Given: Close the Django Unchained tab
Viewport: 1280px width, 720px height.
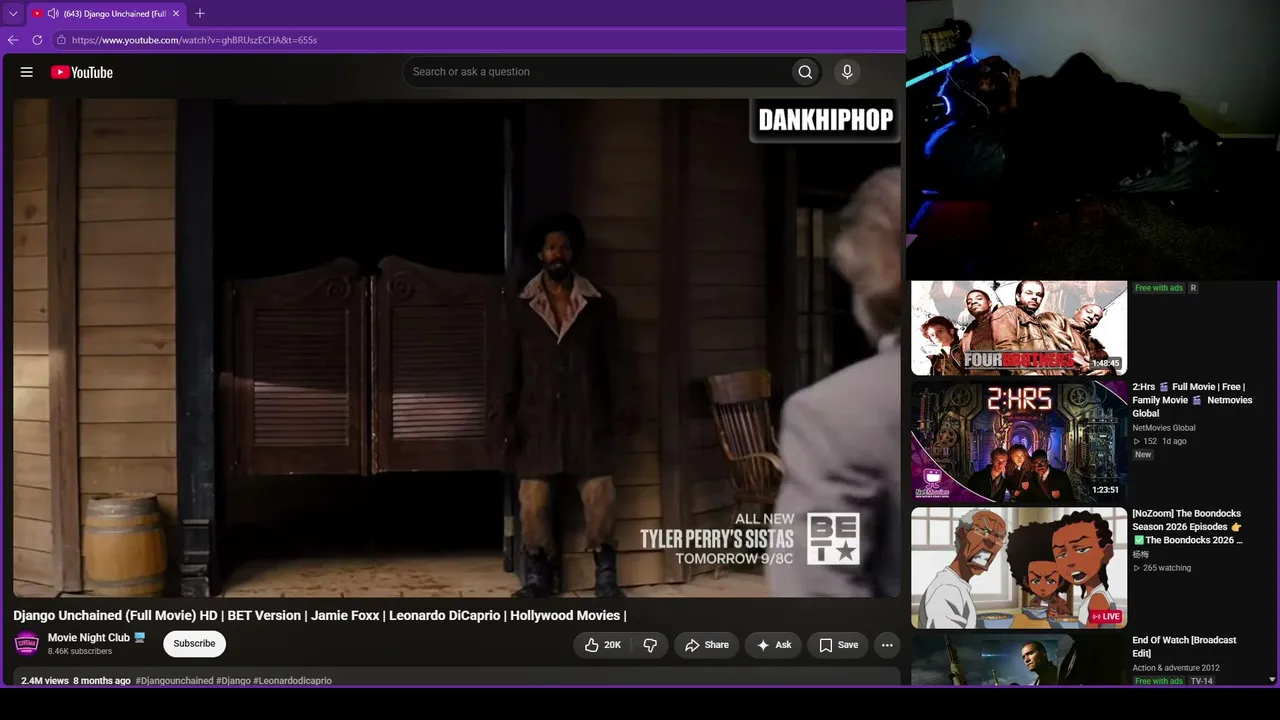Looking at the screenshot, I should tap(176, 14).
